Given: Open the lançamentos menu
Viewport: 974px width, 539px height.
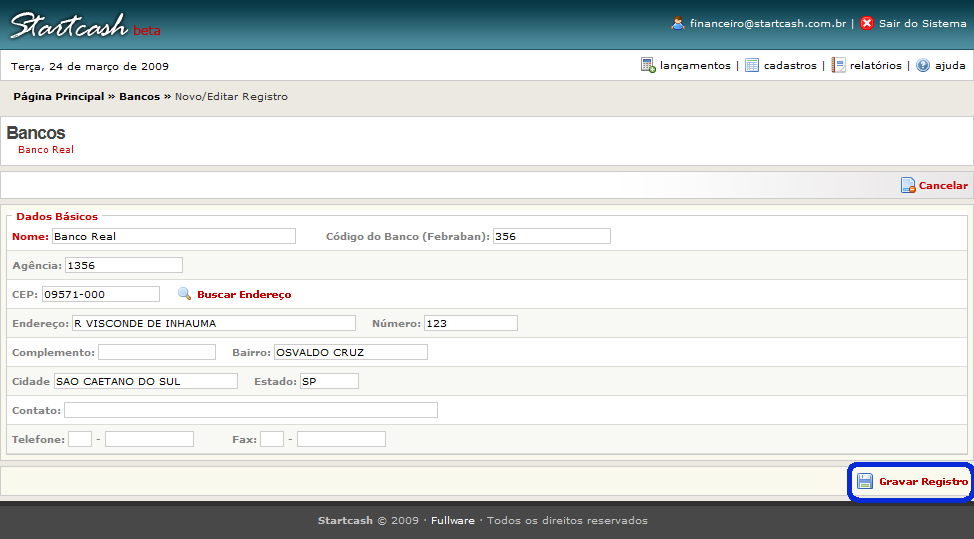Looking at the screenshot, I should click(695, 66).
